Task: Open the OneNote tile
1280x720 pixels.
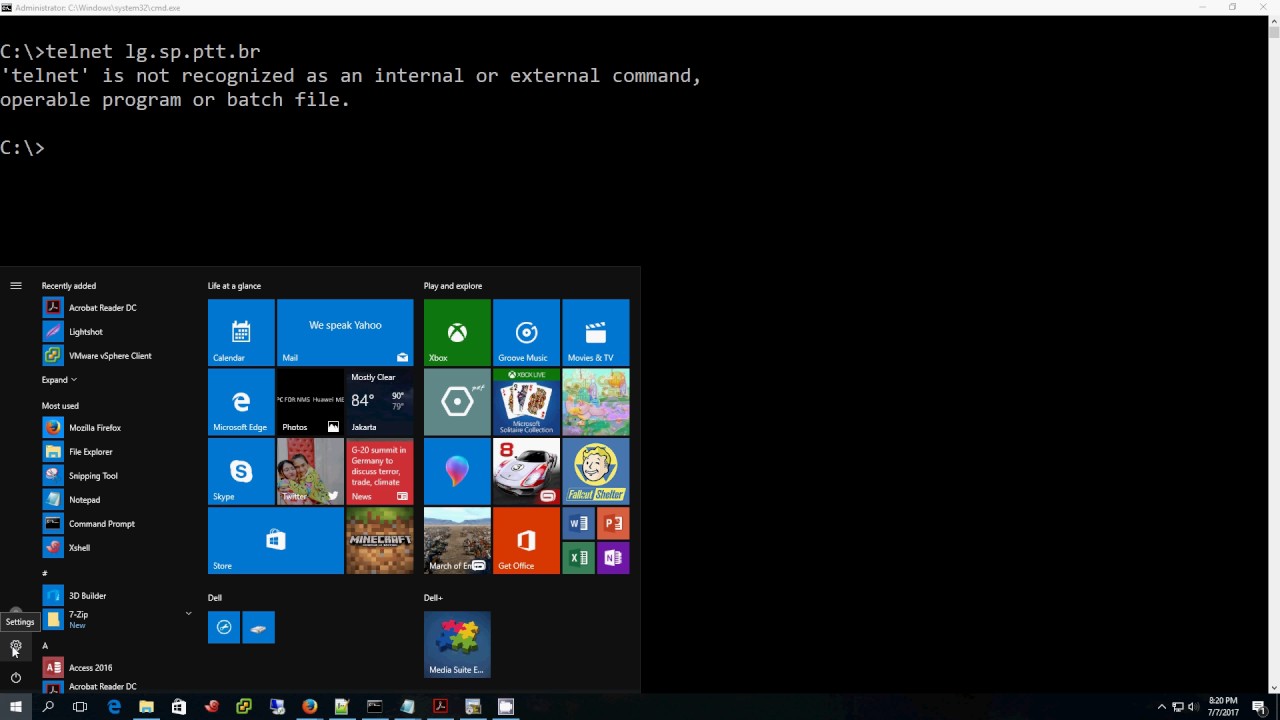Action: click(x=613, y=557)
